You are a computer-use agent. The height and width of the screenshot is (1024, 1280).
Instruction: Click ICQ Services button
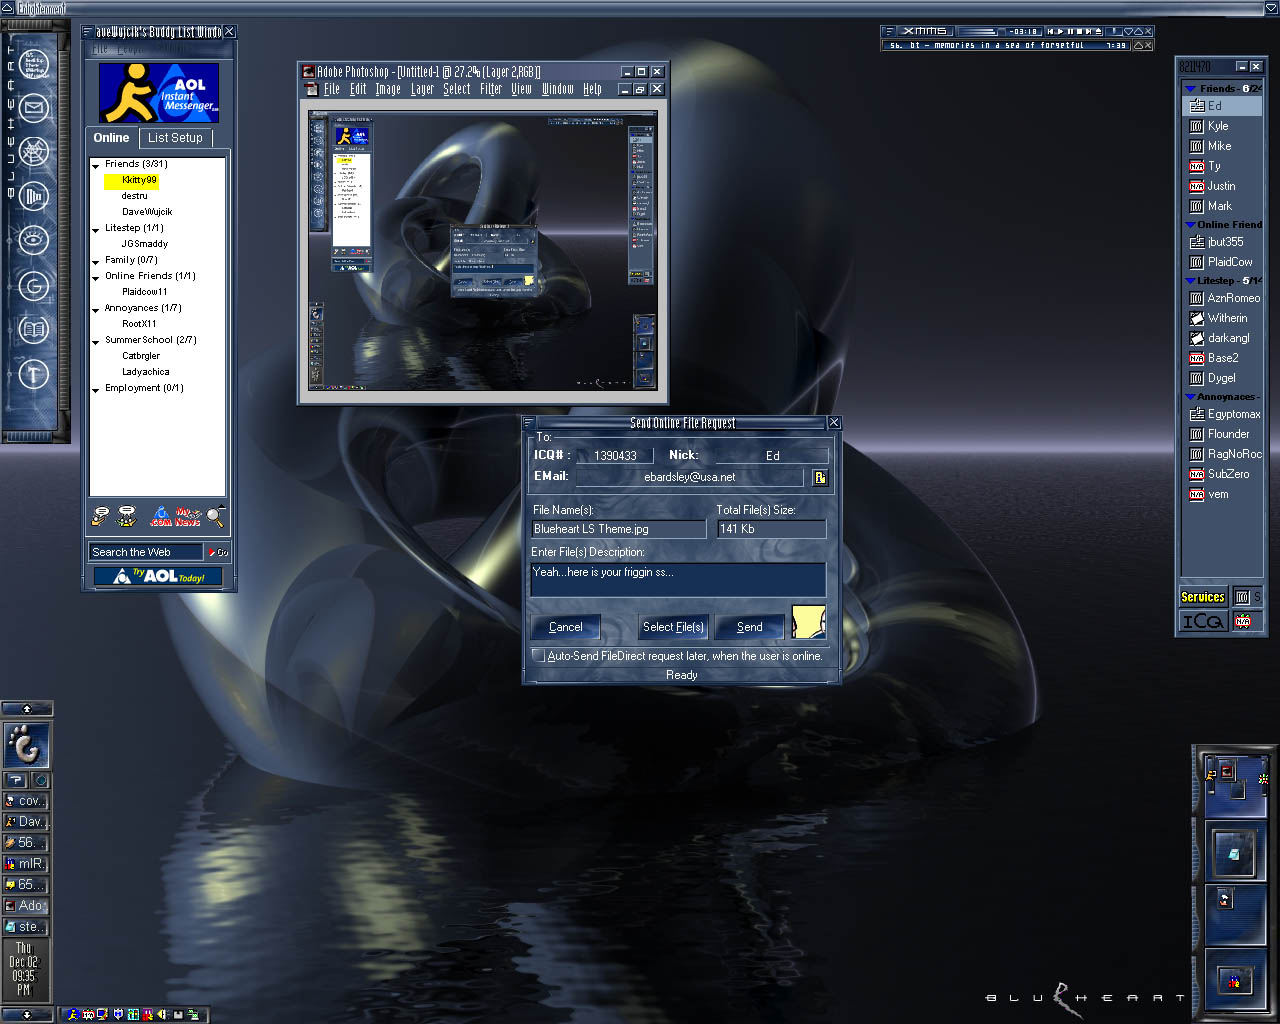(x=1203, y=596)
